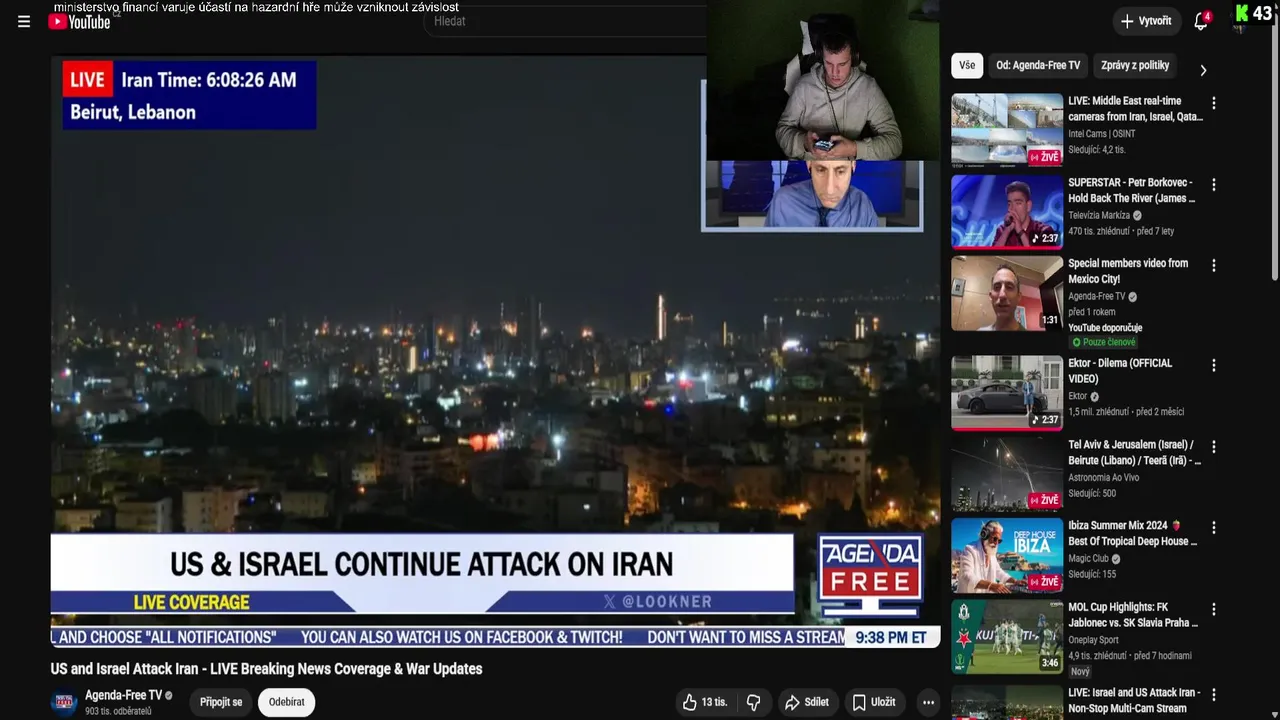The height and width of the screenshot is (720, 1280).
Task: Click the Intel Cams | OSINT channel name
Action: coord(1101,134)
